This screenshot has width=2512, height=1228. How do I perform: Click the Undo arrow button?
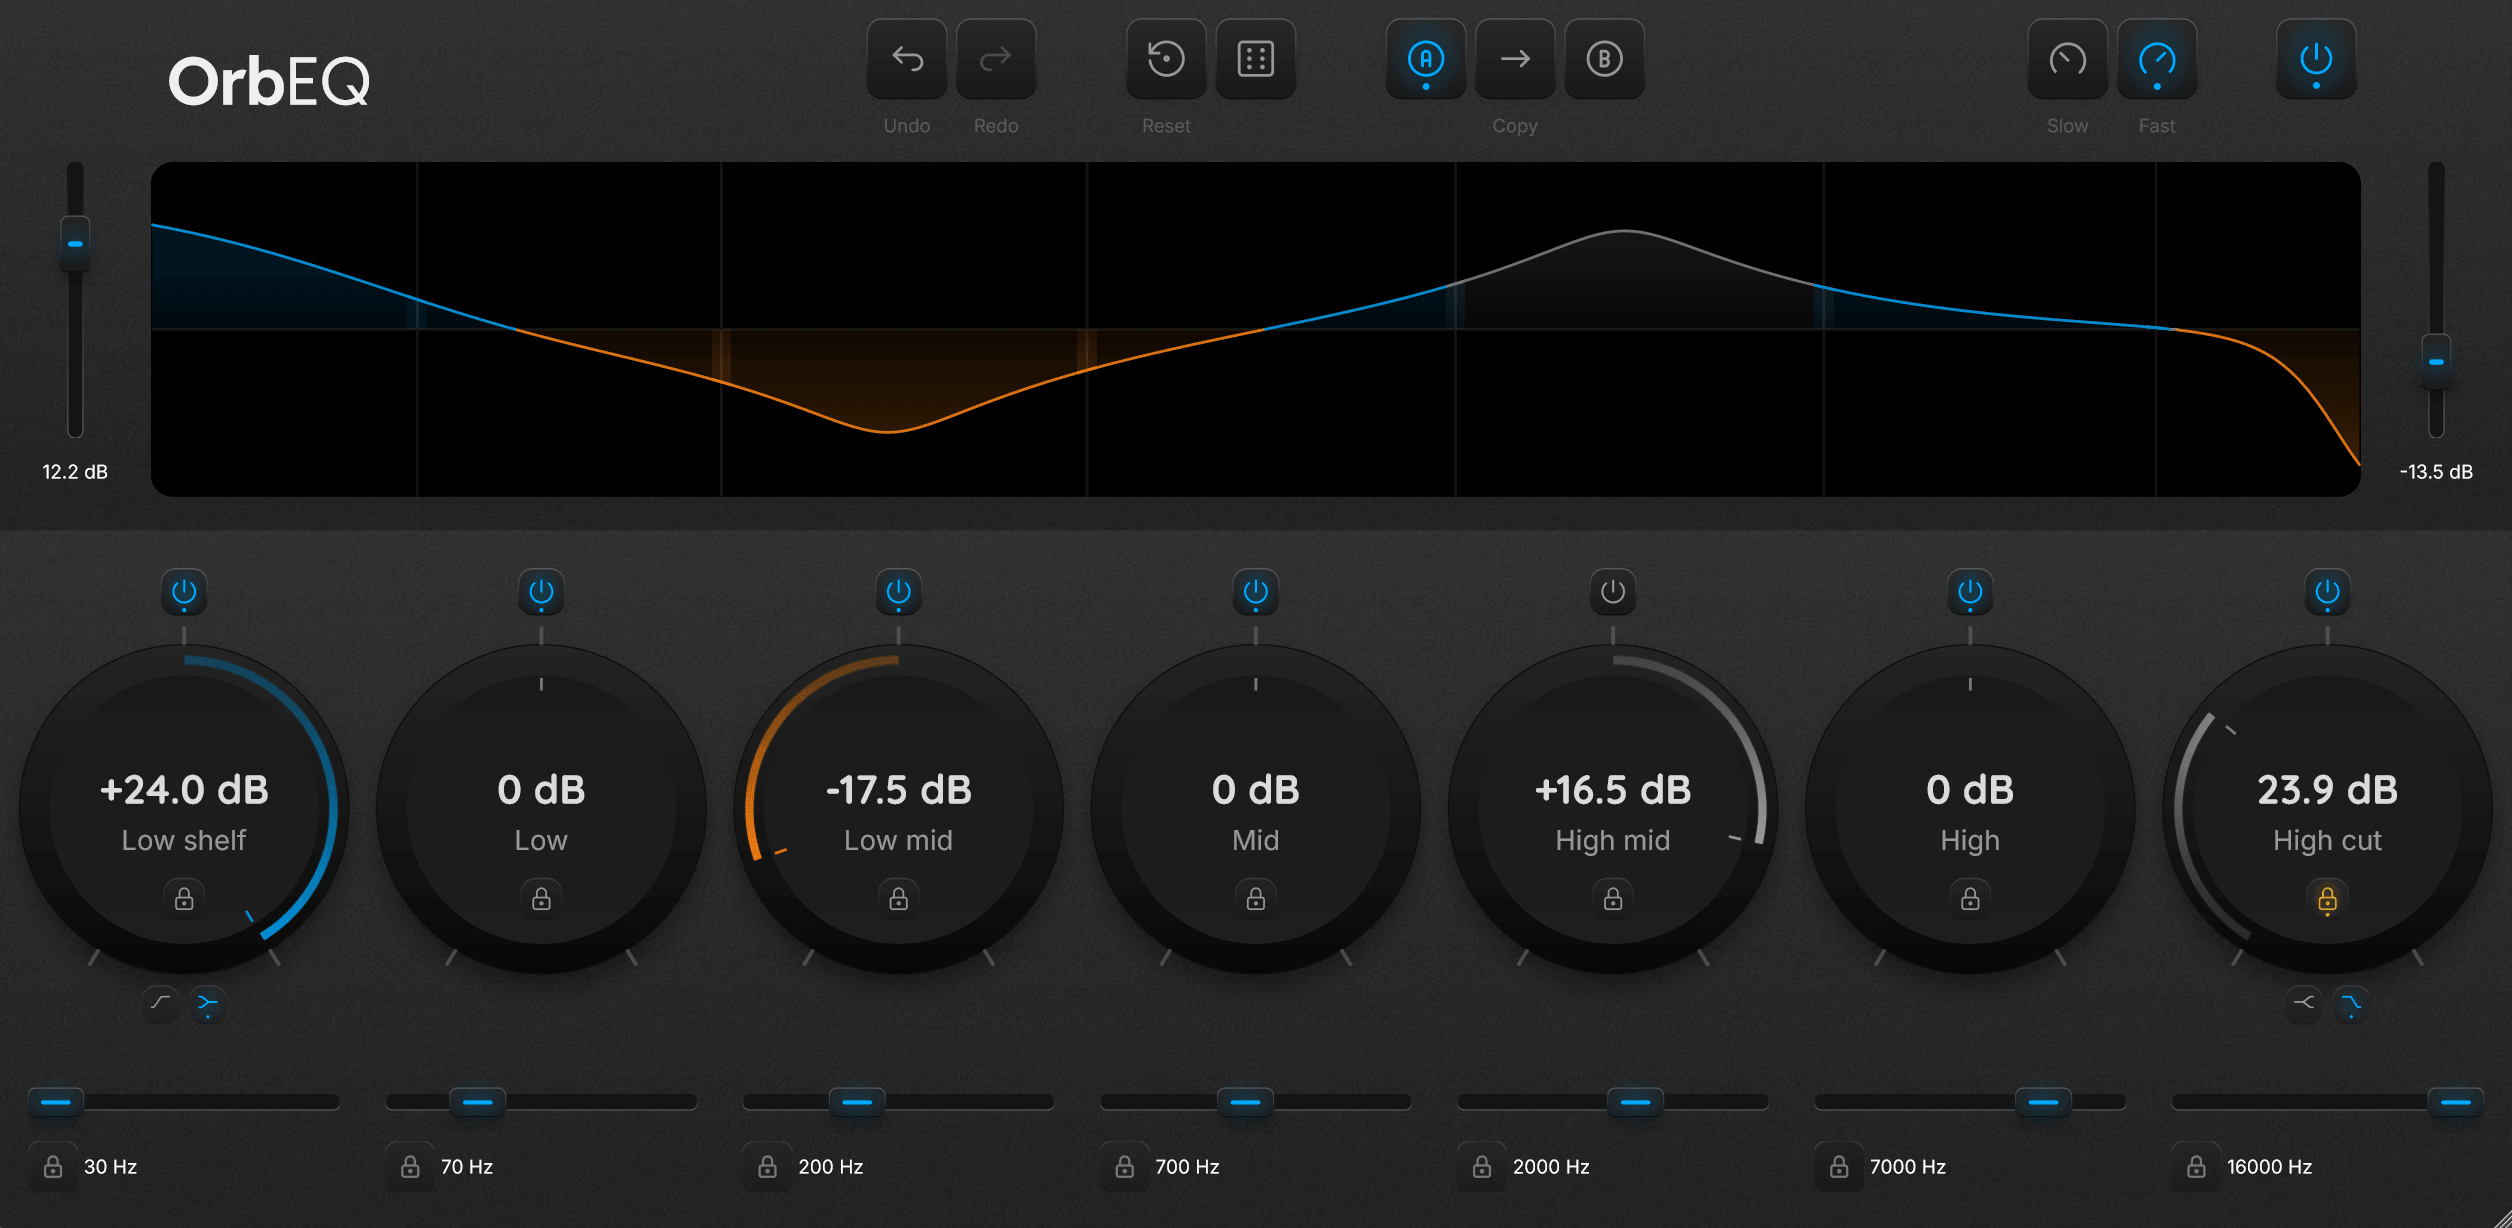coord(906,59)
